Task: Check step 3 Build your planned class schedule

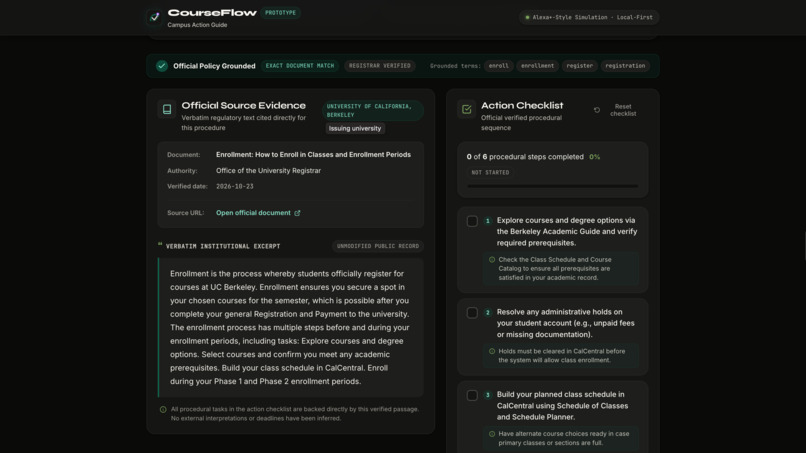Action: tap(472, 395)
